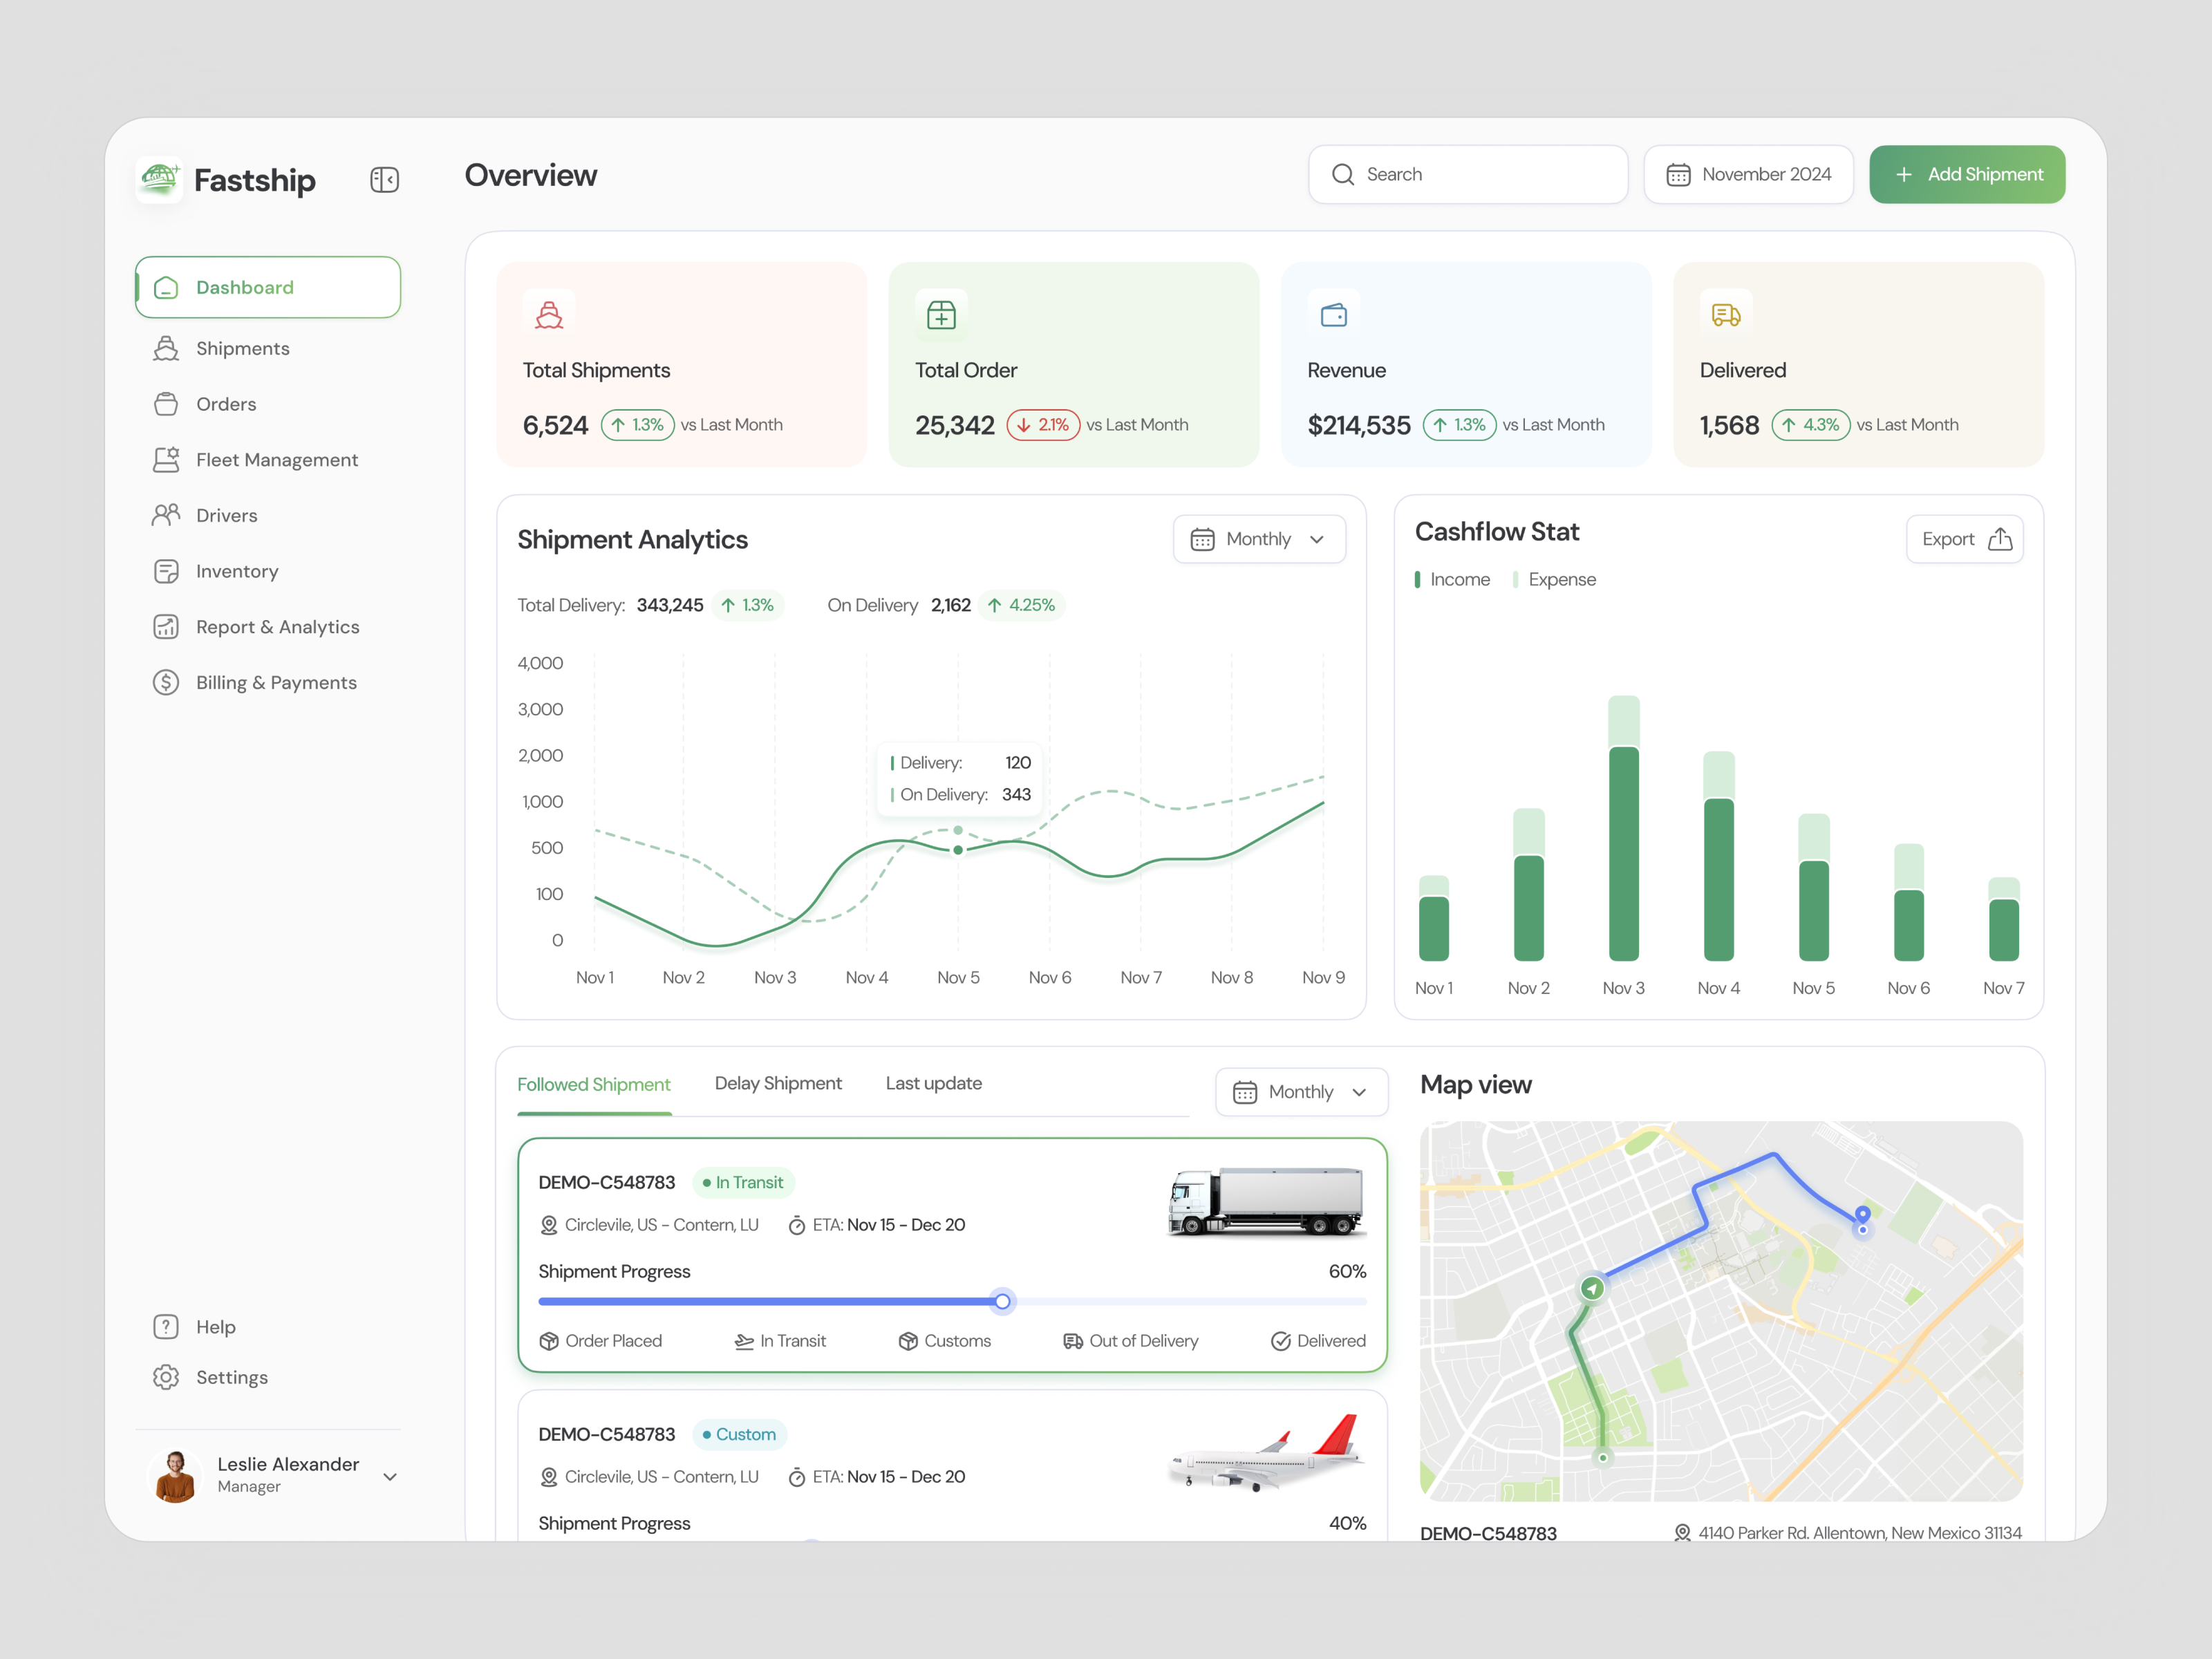
Task: Open Report & Analytics
Action: (x=277, y=626)
